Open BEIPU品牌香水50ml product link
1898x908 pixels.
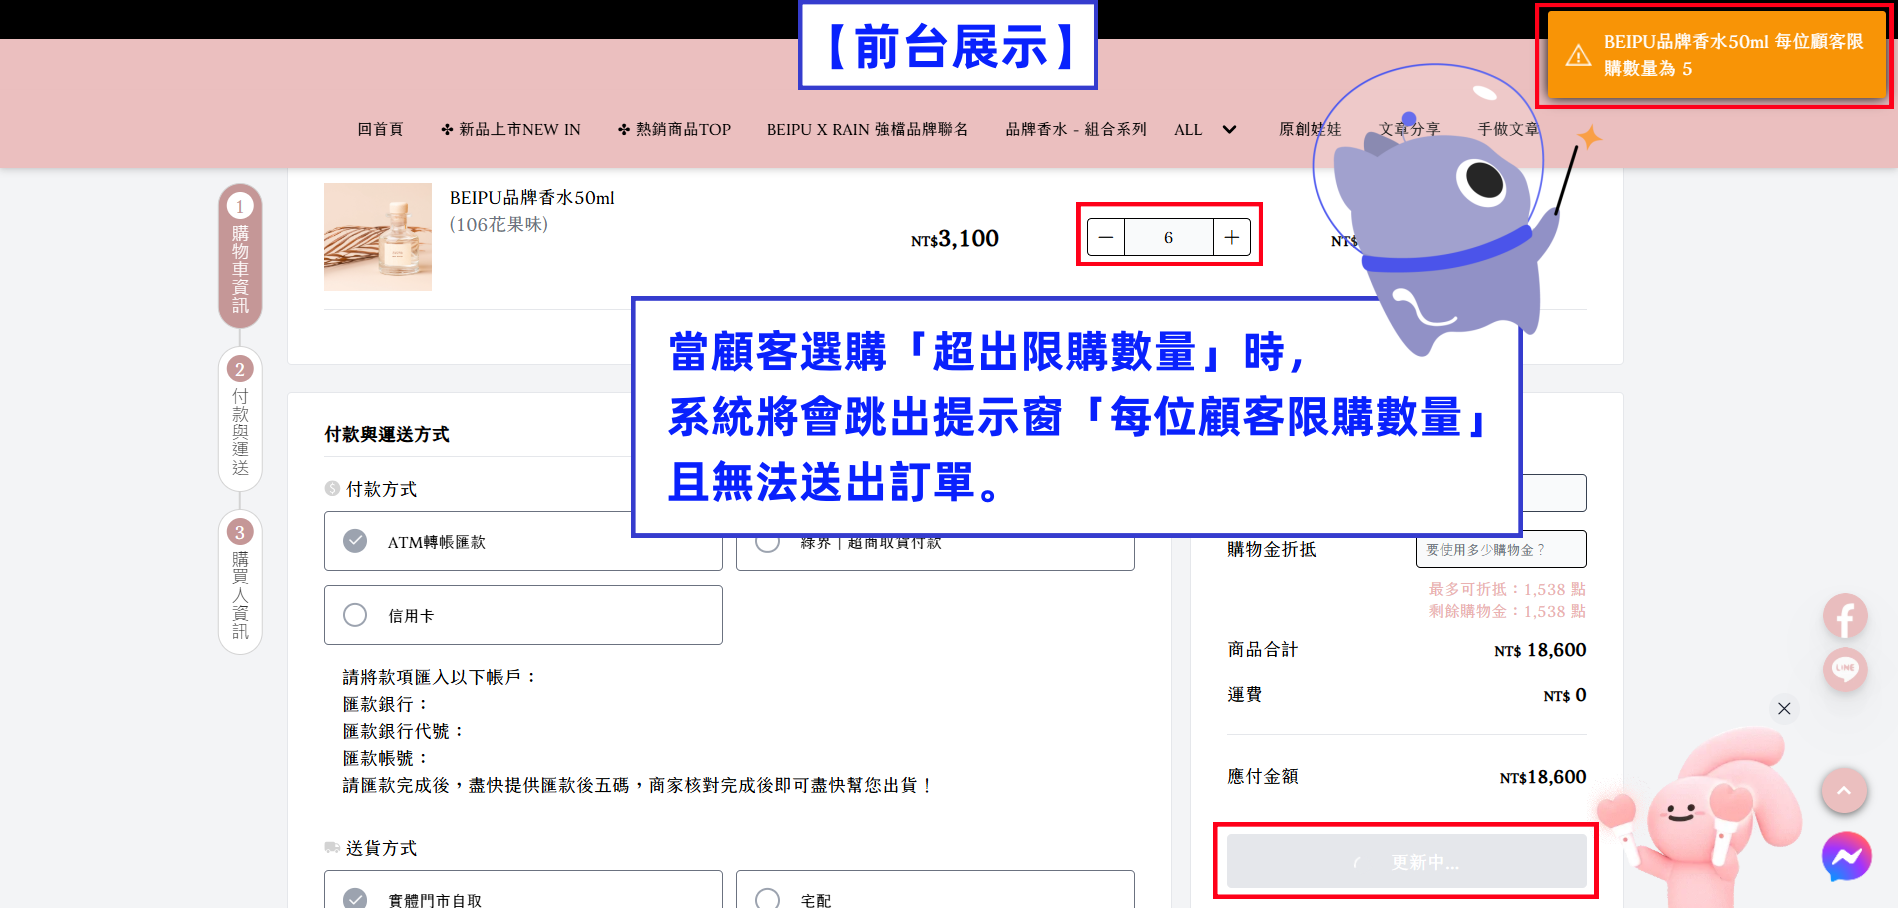pos(532,198)
